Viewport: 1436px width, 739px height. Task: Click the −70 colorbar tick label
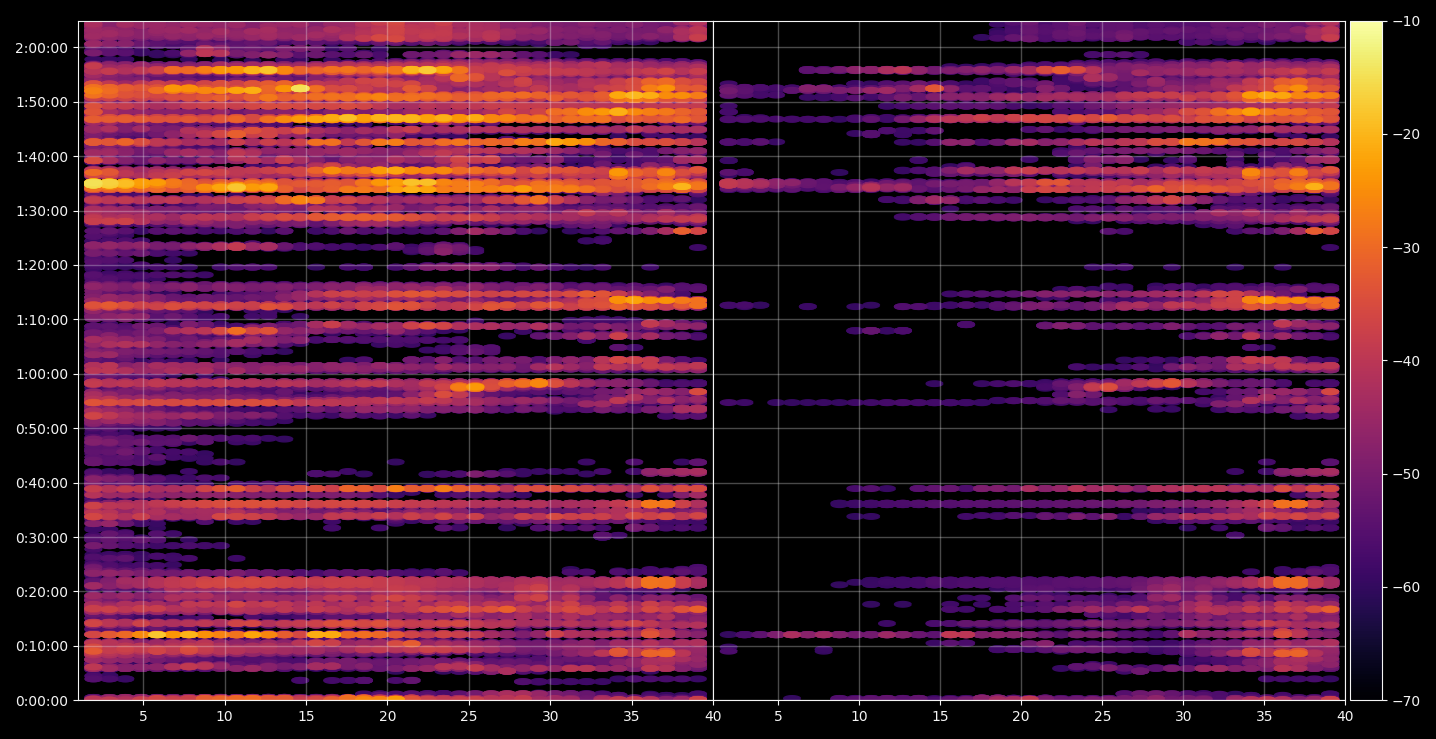[x=1406, y=700]
